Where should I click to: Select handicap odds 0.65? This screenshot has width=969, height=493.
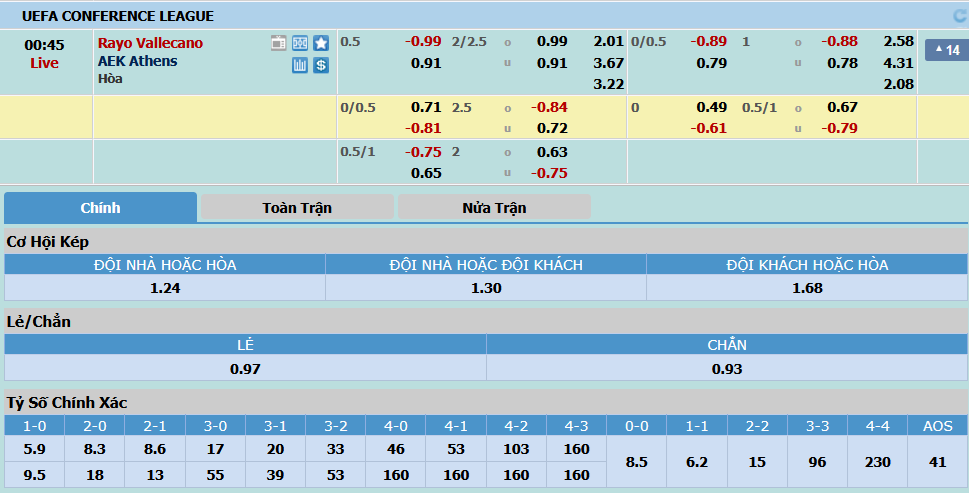coord(426,174)
